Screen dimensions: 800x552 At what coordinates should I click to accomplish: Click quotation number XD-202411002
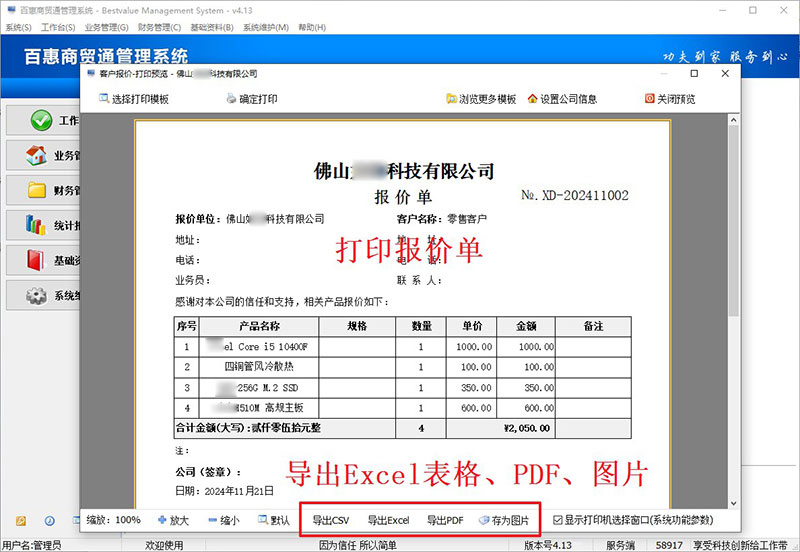pos(585,195)
